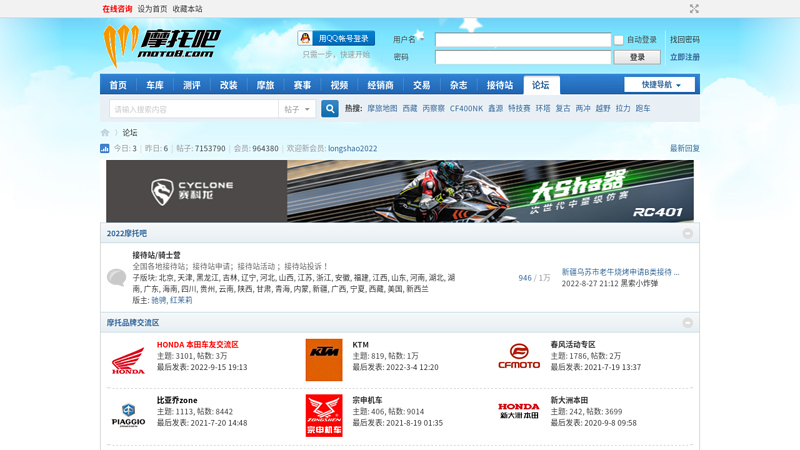Click the 设为首页 link
800x450 pixels.
152,9
